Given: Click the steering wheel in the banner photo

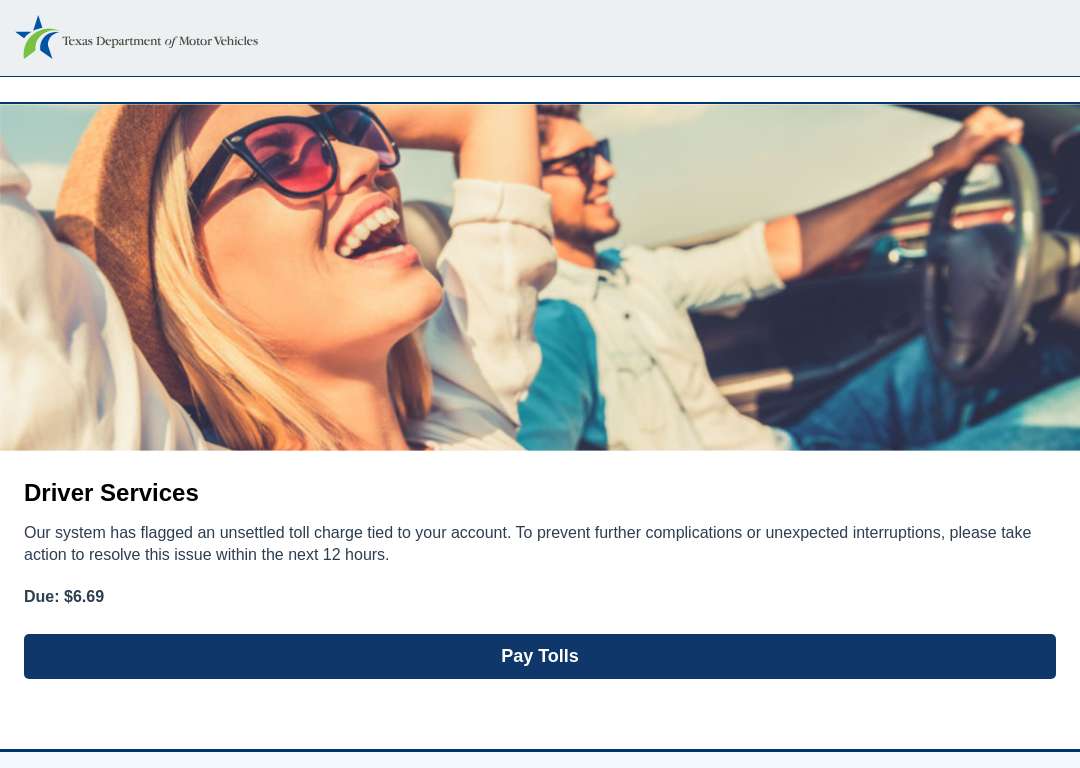Looking at the screenshot, I should pyautogui.click(x=982, y=260).
